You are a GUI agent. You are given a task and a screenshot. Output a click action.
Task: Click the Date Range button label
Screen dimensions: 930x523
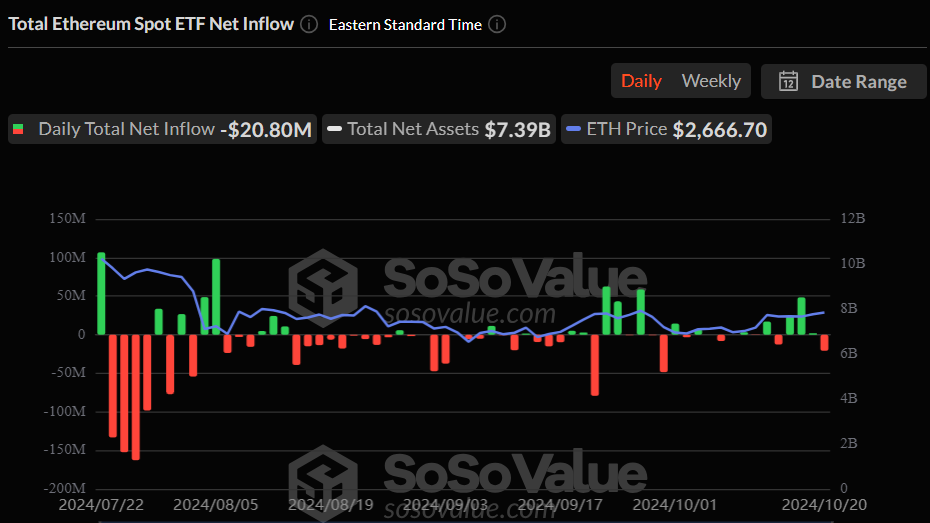pyautogui.click(x=859, y=81)
